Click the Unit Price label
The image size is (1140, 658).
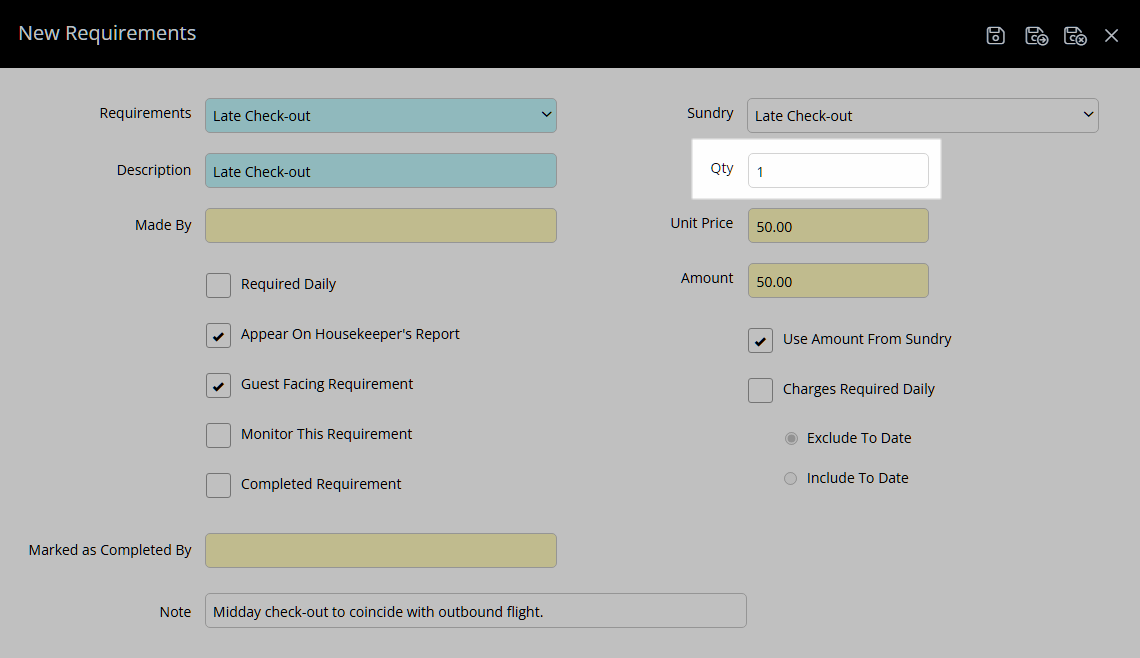702,223
